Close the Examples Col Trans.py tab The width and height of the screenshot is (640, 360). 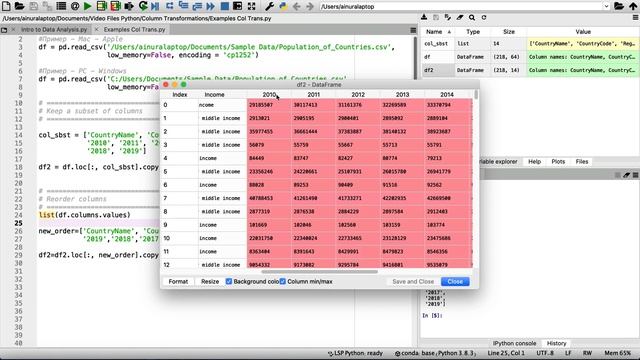96,30
